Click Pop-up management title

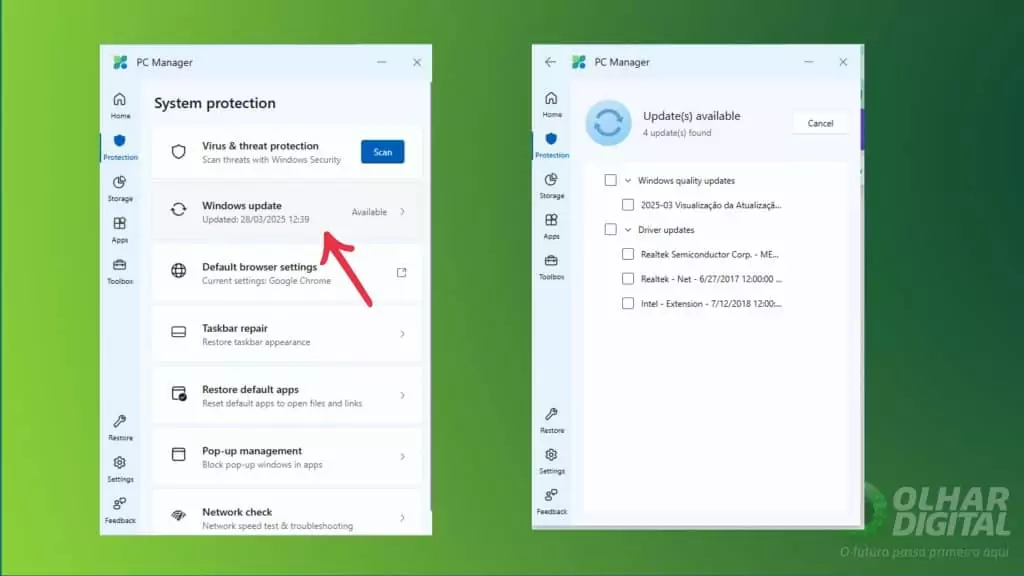(251, 451)
